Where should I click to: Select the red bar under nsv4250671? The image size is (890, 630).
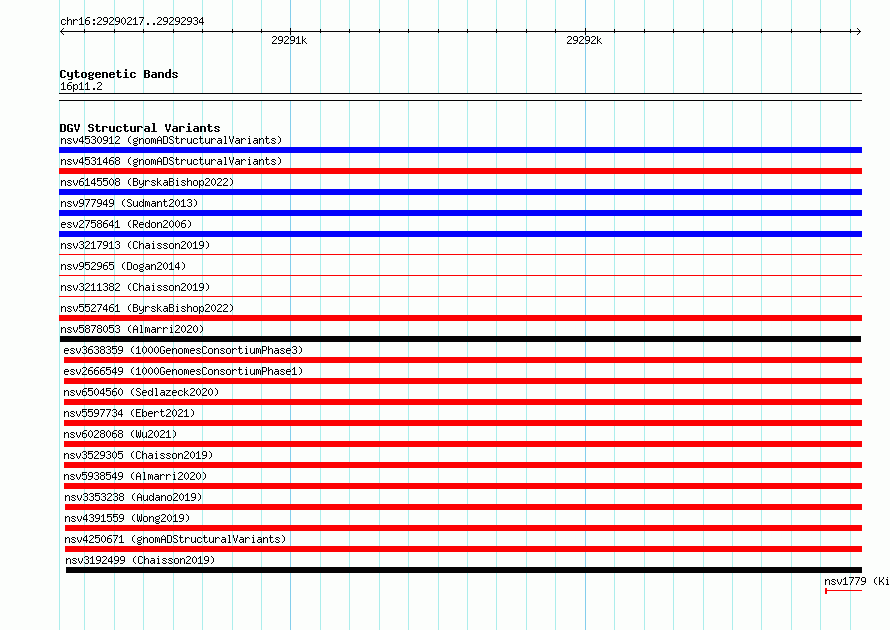click(463, 549)
